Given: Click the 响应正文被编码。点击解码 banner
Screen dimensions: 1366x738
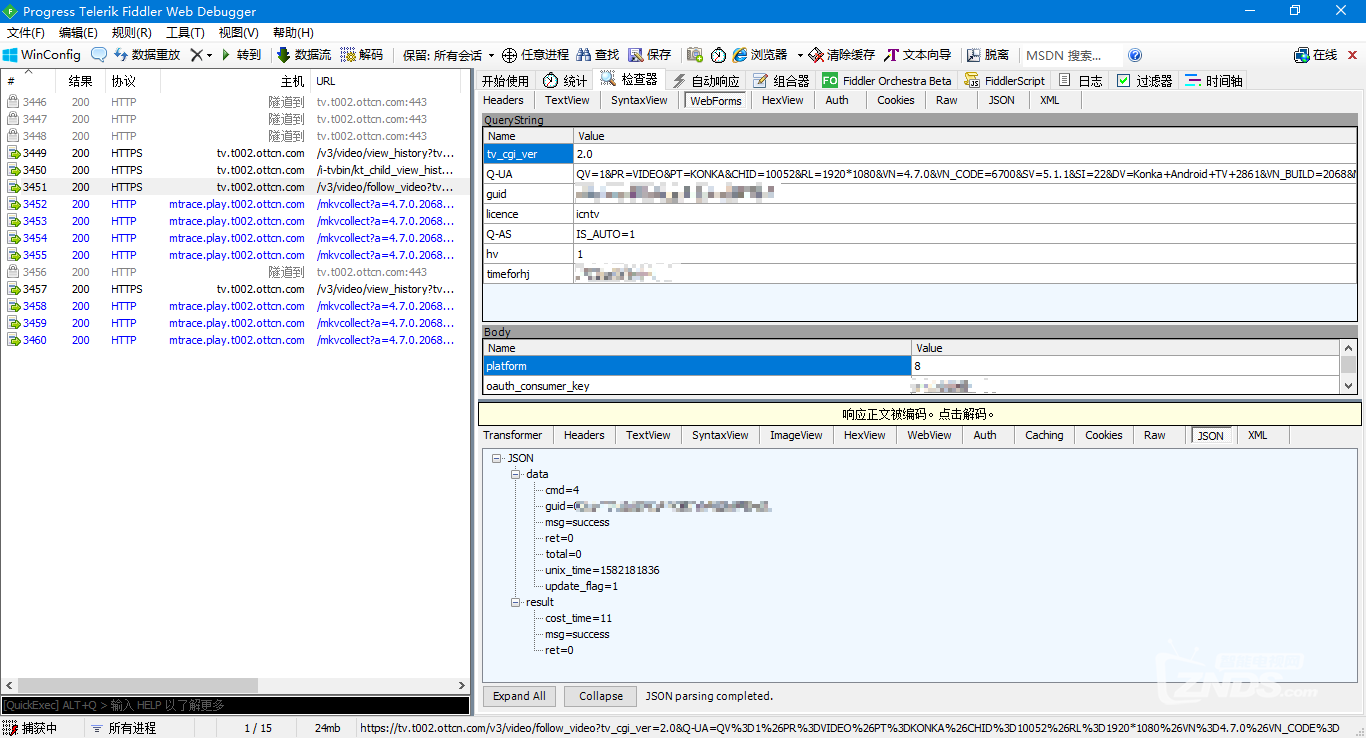Looking at the screenshot, I should [919, 414].
